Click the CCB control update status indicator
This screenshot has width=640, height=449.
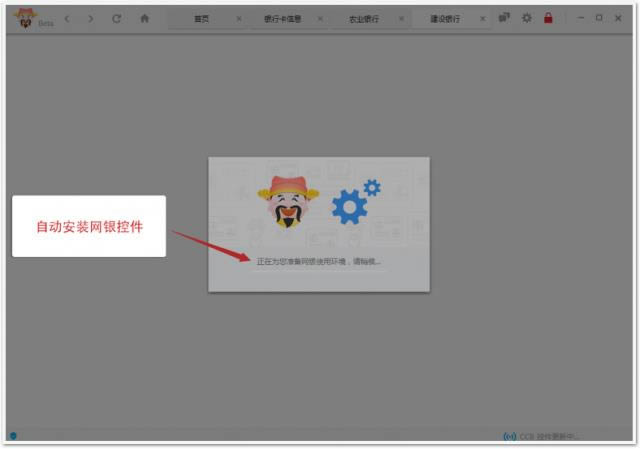pos(540,437)
